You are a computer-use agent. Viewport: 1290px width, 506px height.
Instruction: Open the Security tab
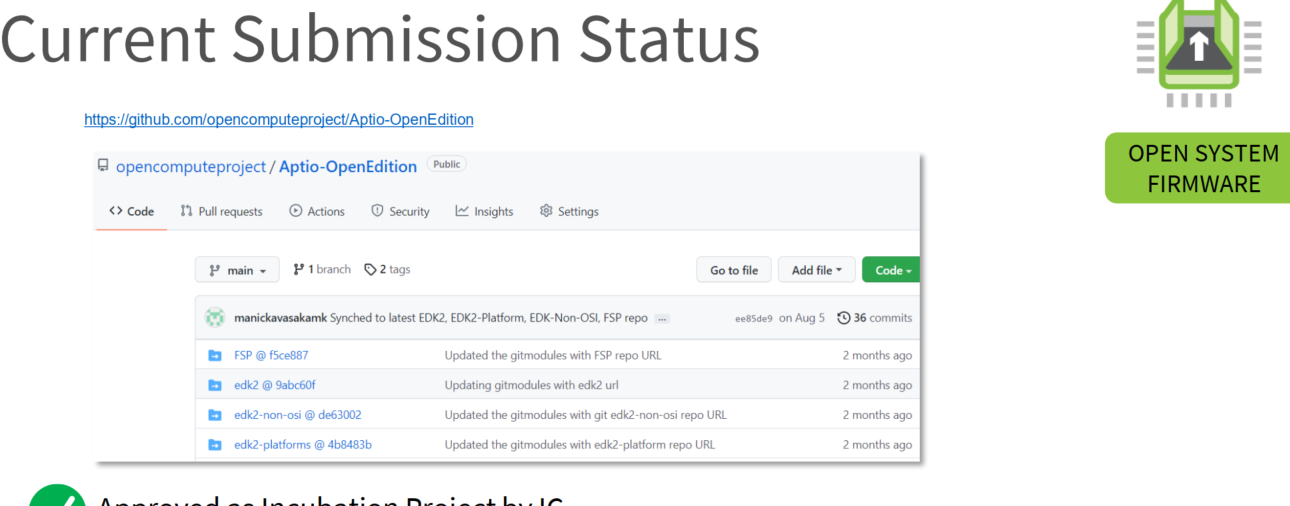(x=400, y=211)
